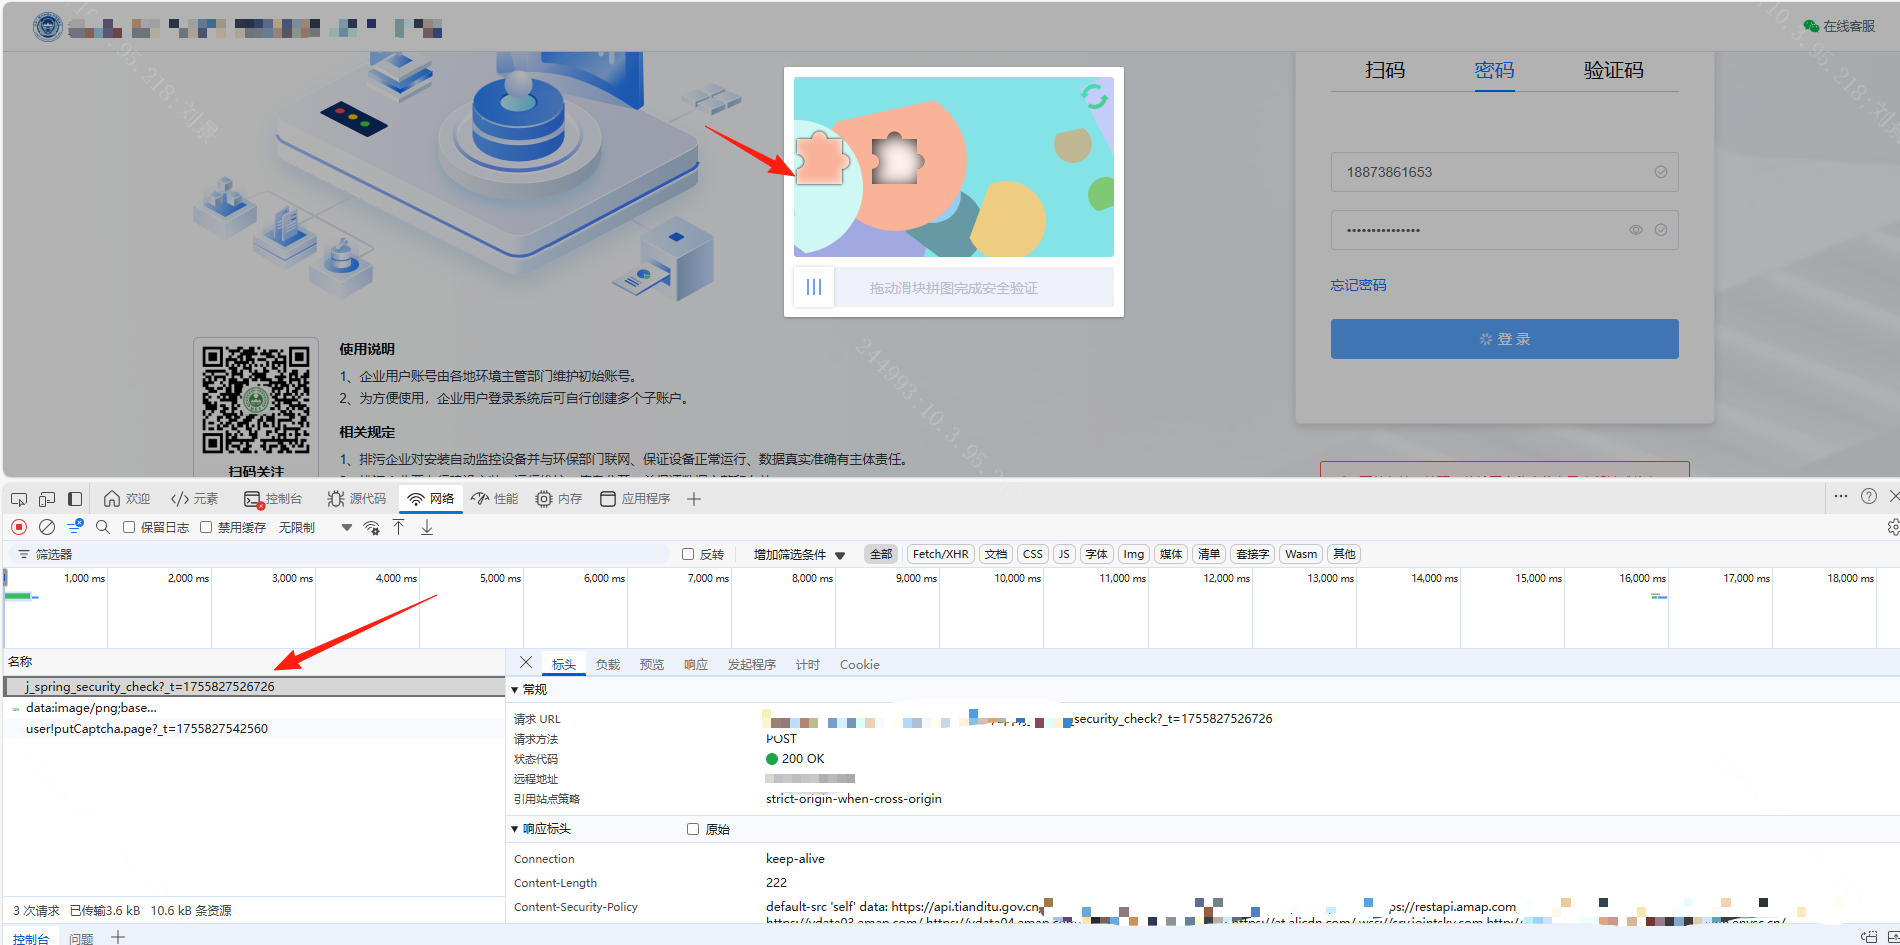1900x945 pixels.
Task: Close the request details pane
Action: 526,663
